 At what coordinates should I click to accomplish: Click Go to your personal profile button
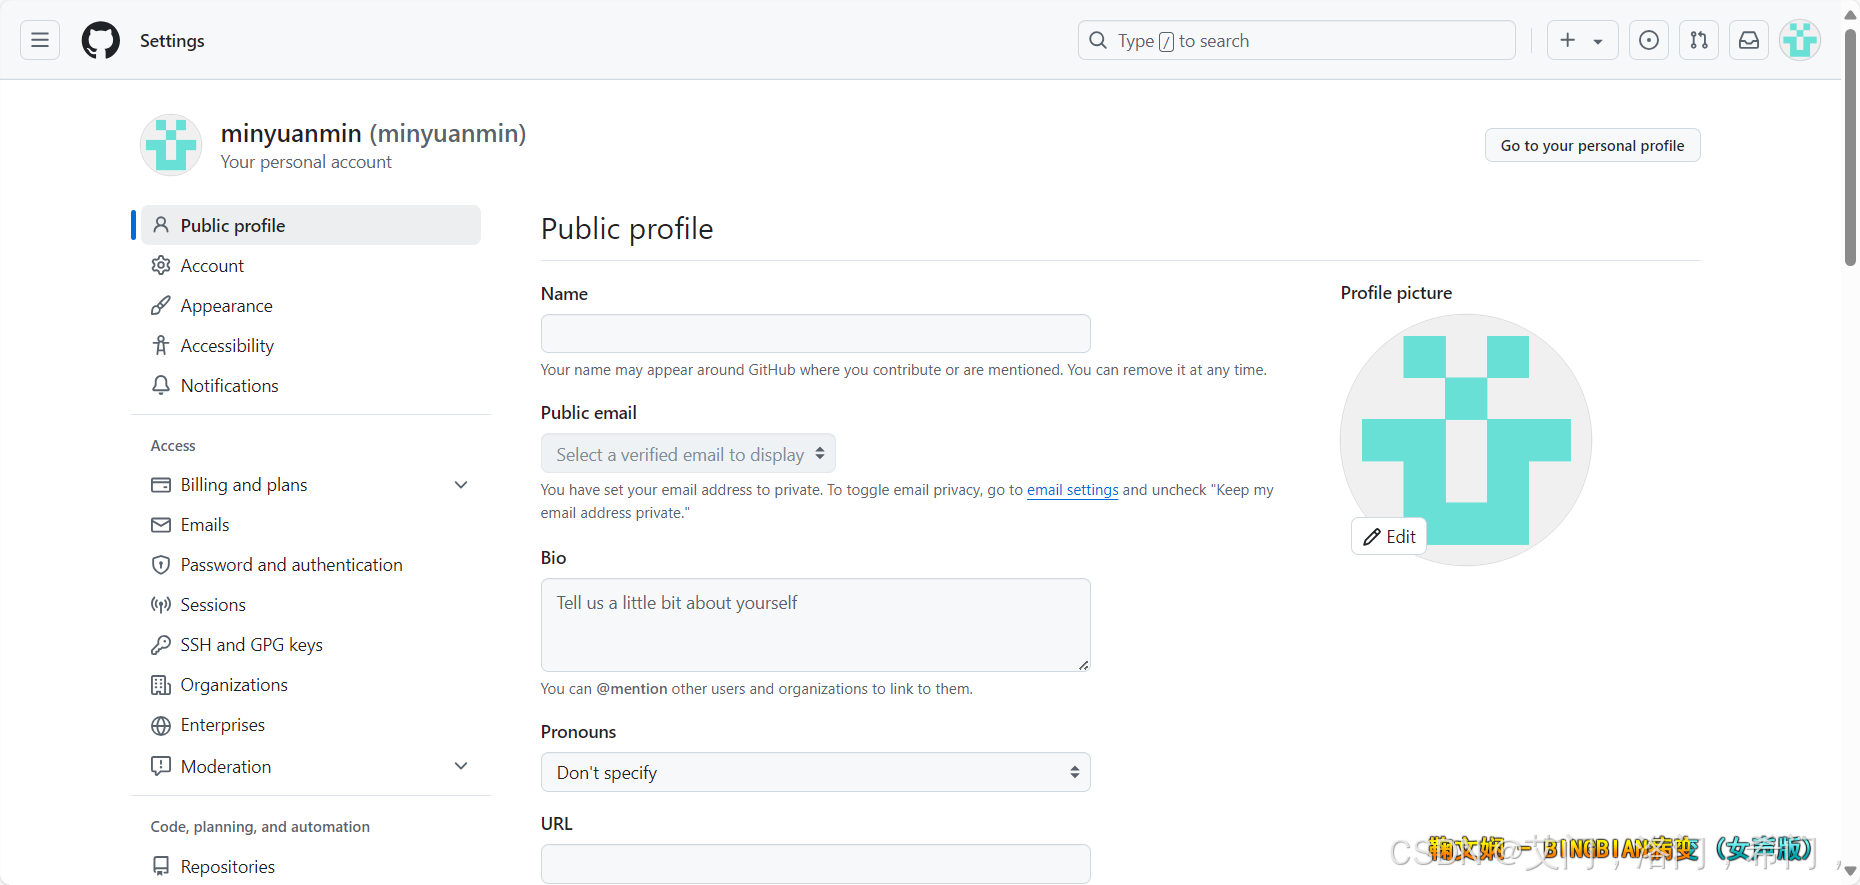[1592, 146]
